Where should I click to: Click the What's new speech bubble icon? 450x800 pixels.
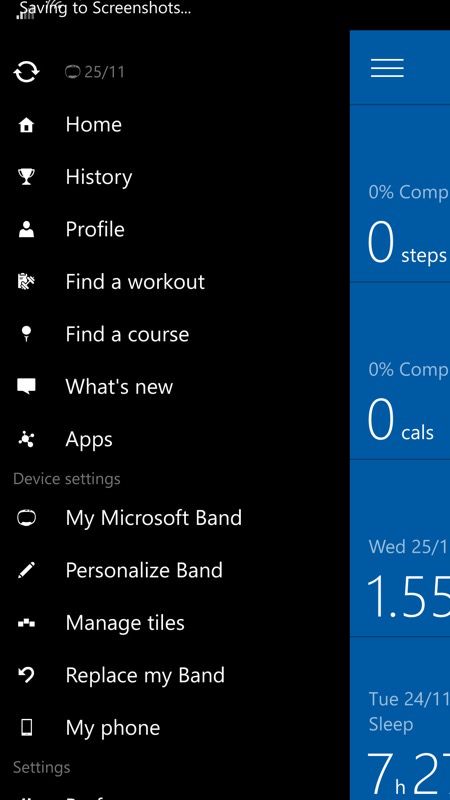point(26,386)
